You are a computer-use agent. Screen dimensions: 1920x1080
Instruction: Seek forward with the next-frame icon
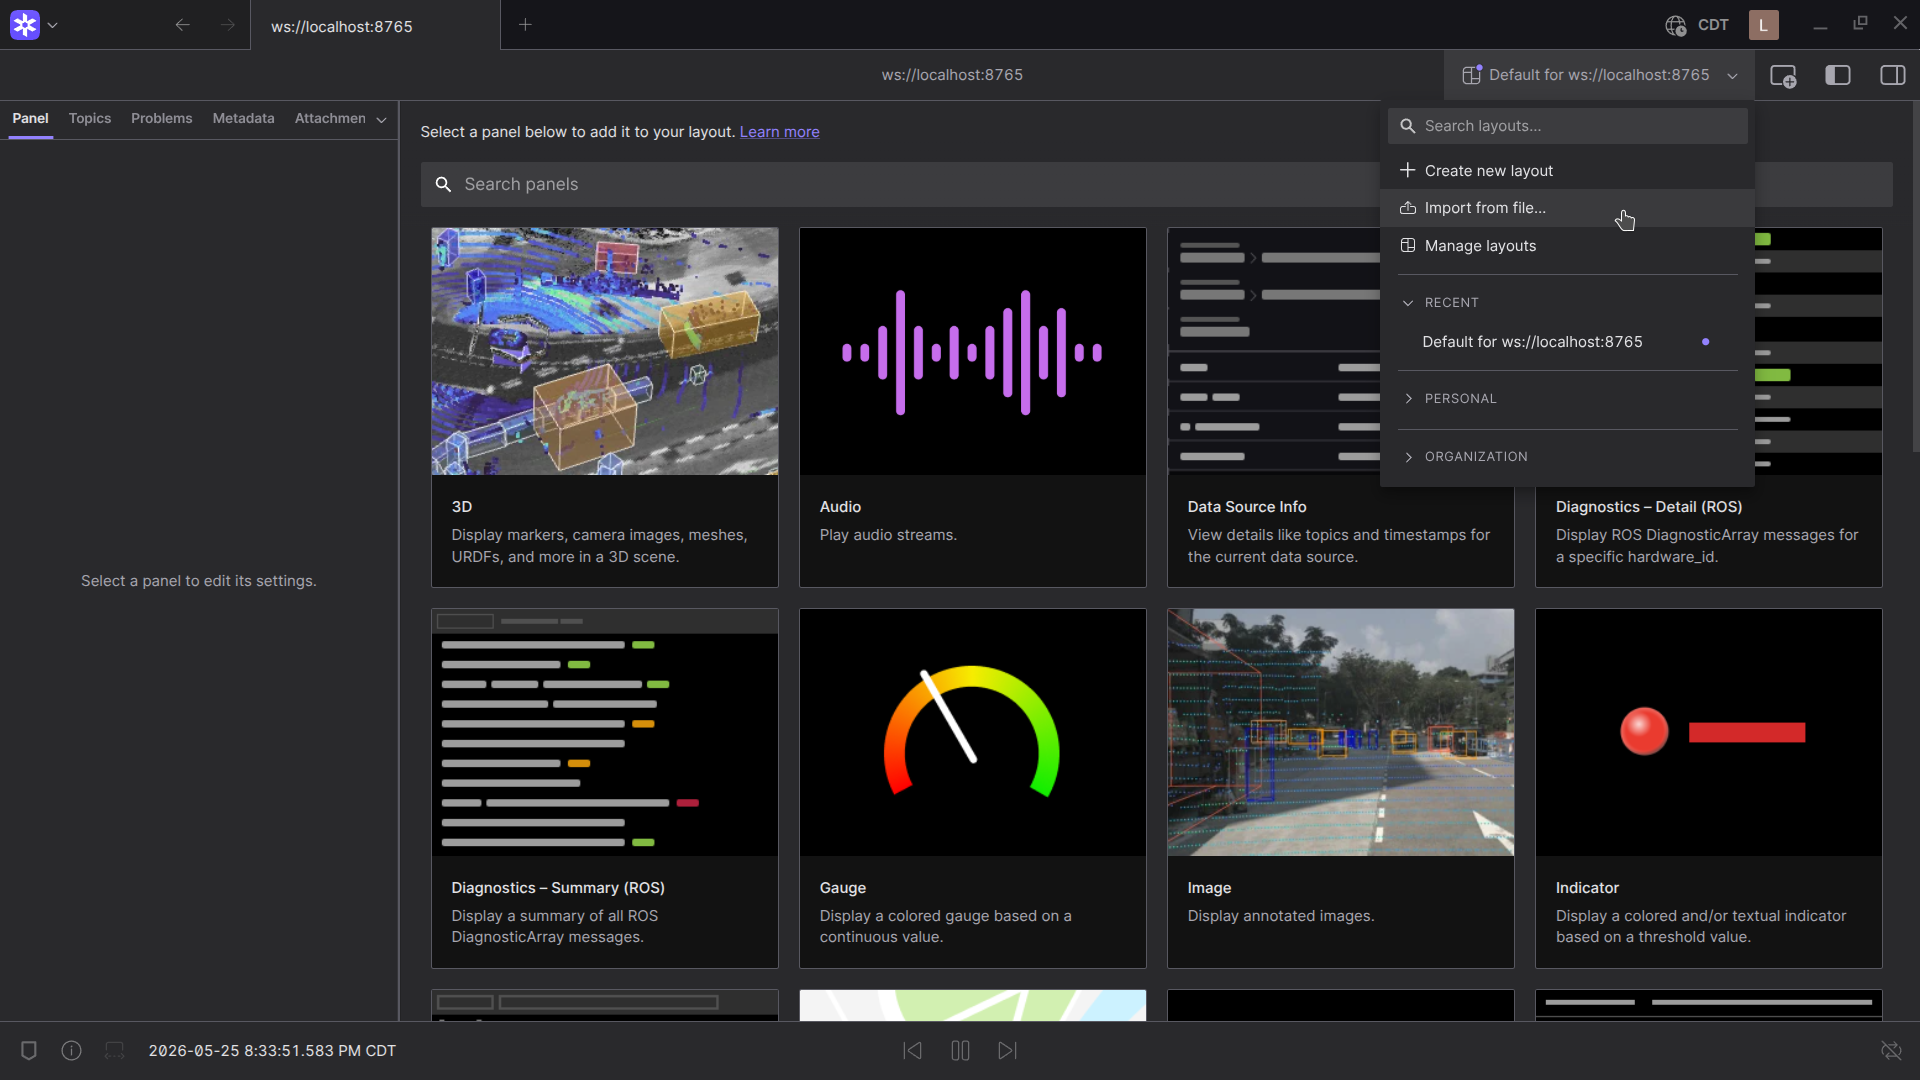[1008, 1050]
